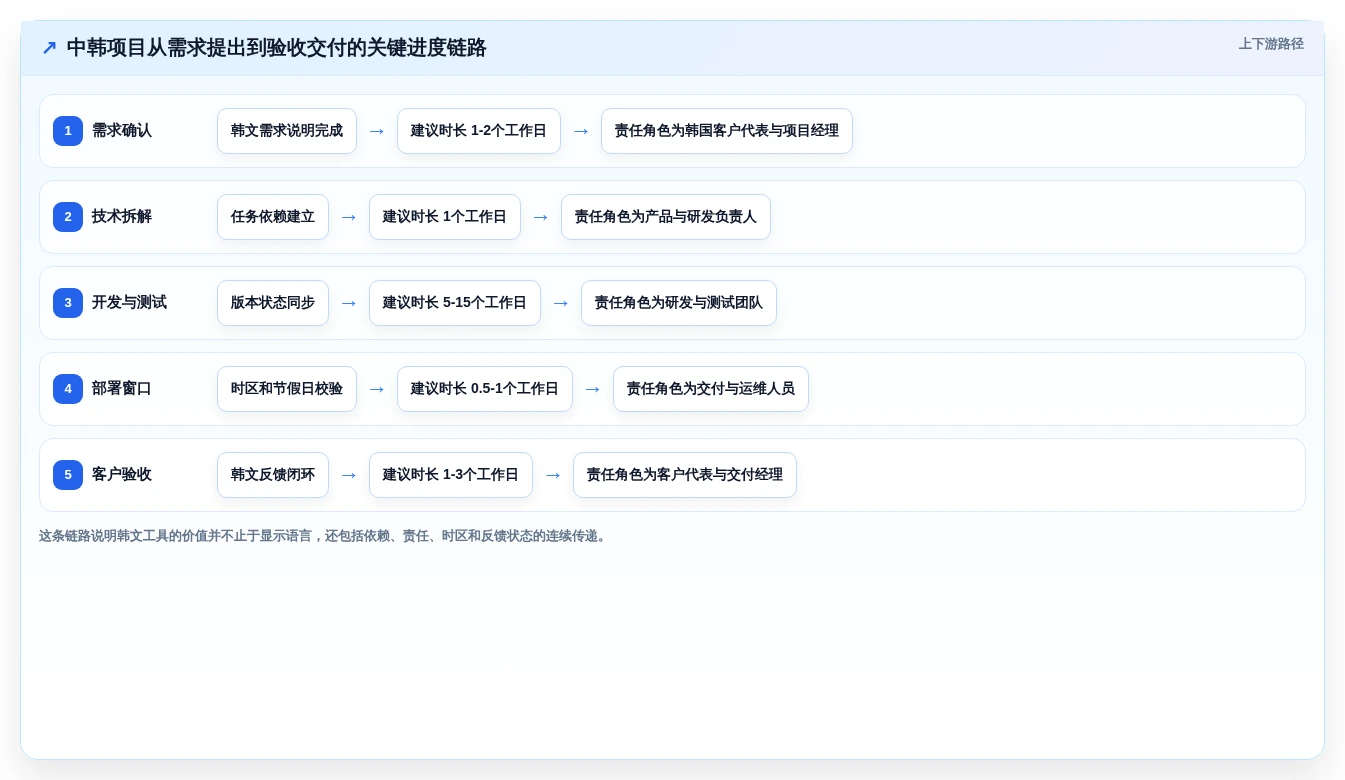This screenshot has height=780, width=1345.
Task: Click the arrow icon beside the title
Action: [x=49, y=48]
